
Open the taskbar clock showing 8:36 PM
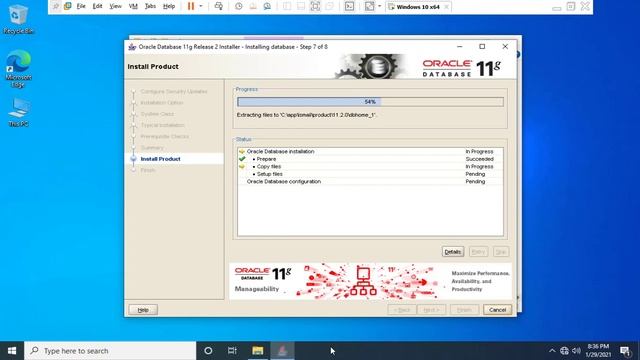coord(598,351)
